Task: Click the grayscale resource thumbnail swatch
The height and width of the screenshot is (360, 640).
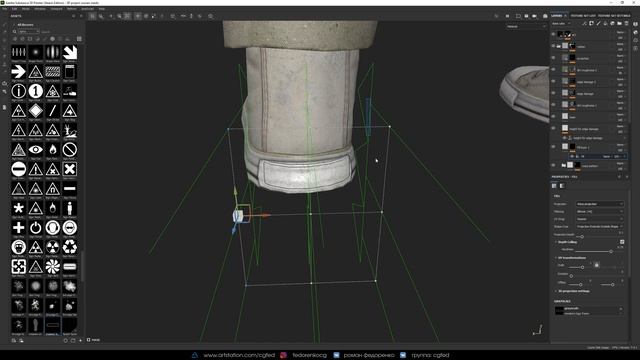Action: [559, 311]
